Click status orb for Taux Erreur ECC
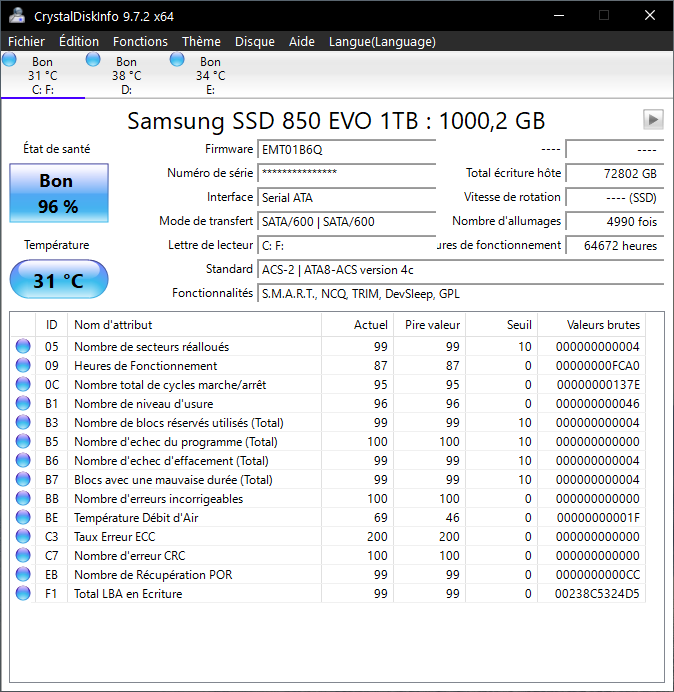Image resolution: width=674 pixels, height=692 pixels. point(23,536)
